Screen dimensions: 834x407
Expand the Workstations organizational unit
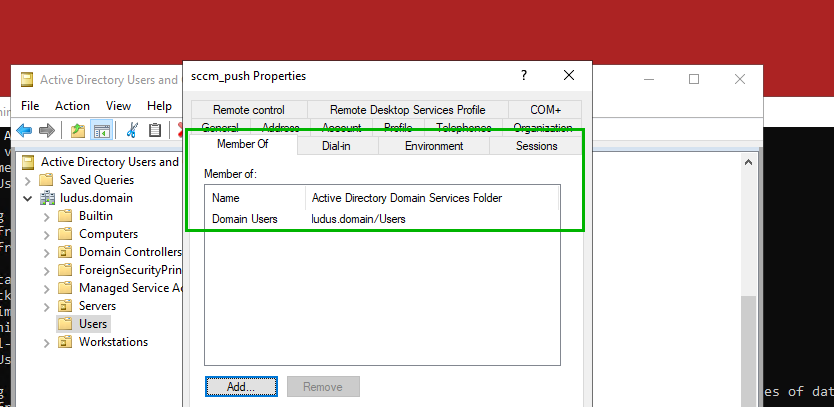click(x=47, y=342)
